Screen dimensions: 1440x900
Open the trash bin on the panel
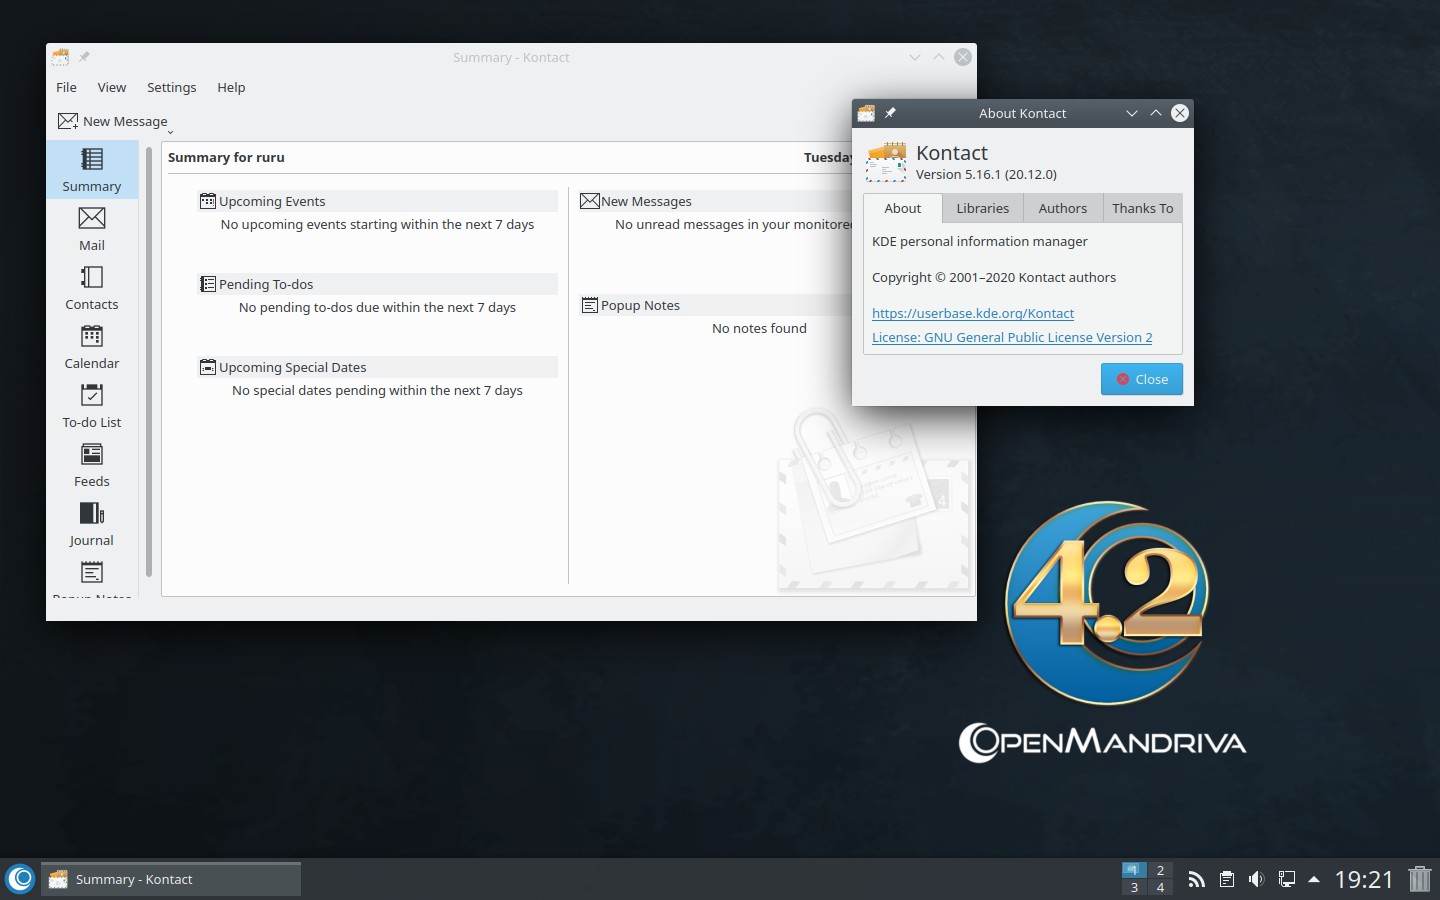click(1420, 879)
